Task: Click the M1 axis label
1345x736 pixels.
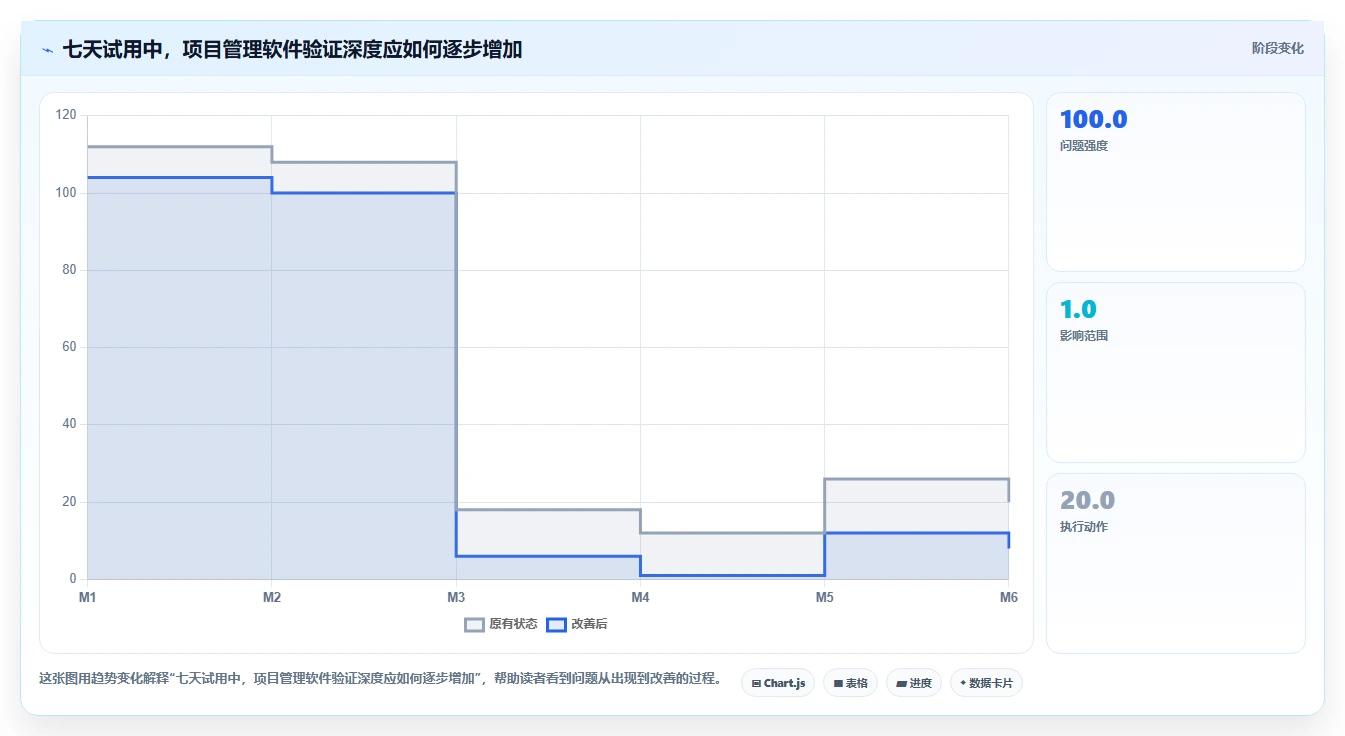Action: [87, 597]
